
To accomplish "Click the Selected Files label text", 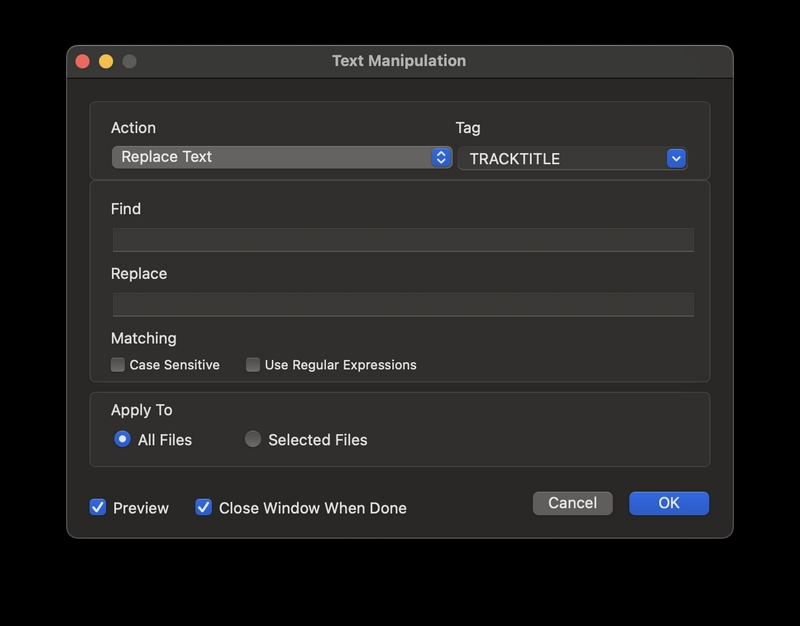I will (318, 440).
